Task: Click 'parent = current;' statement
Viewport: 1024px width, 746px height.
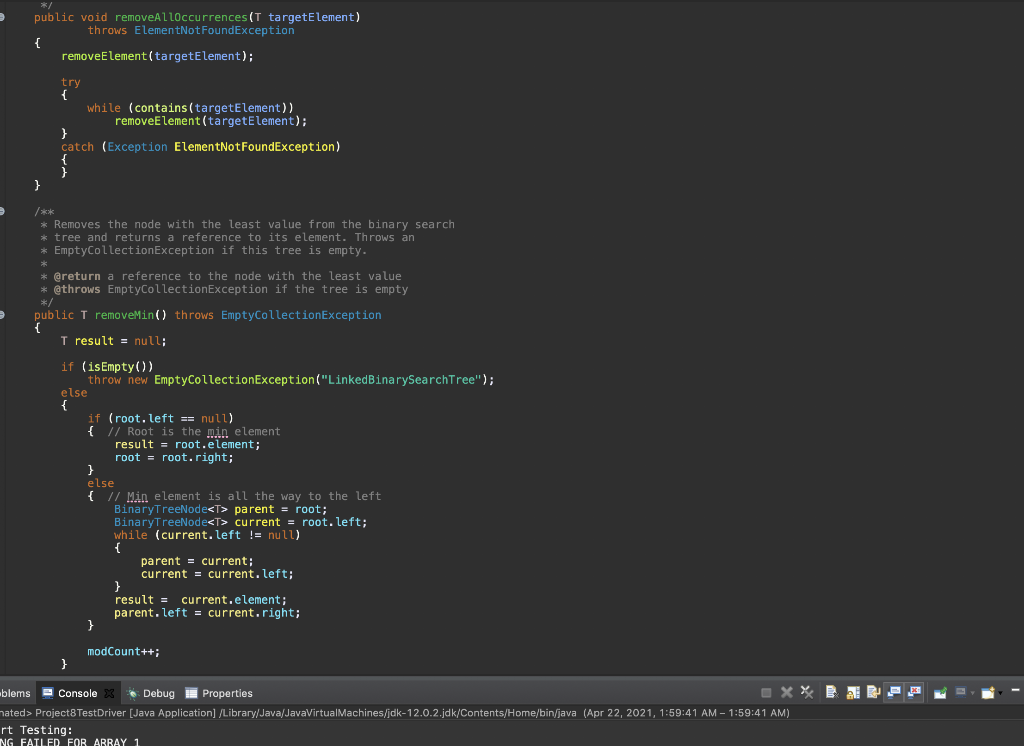Action: [197, 561]
